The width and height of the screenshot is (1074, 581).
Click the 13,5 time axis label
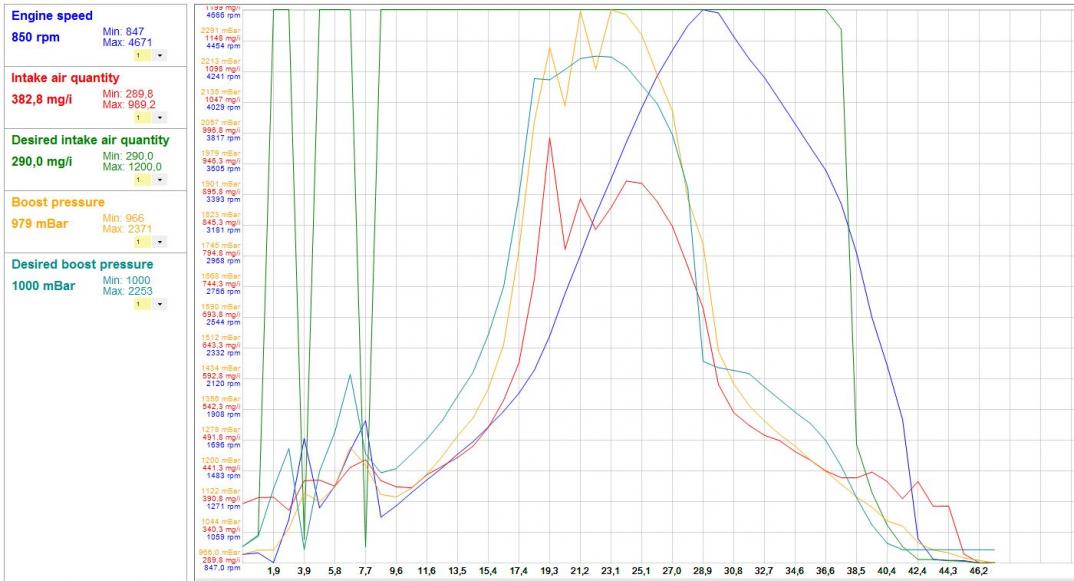point(458,571)
